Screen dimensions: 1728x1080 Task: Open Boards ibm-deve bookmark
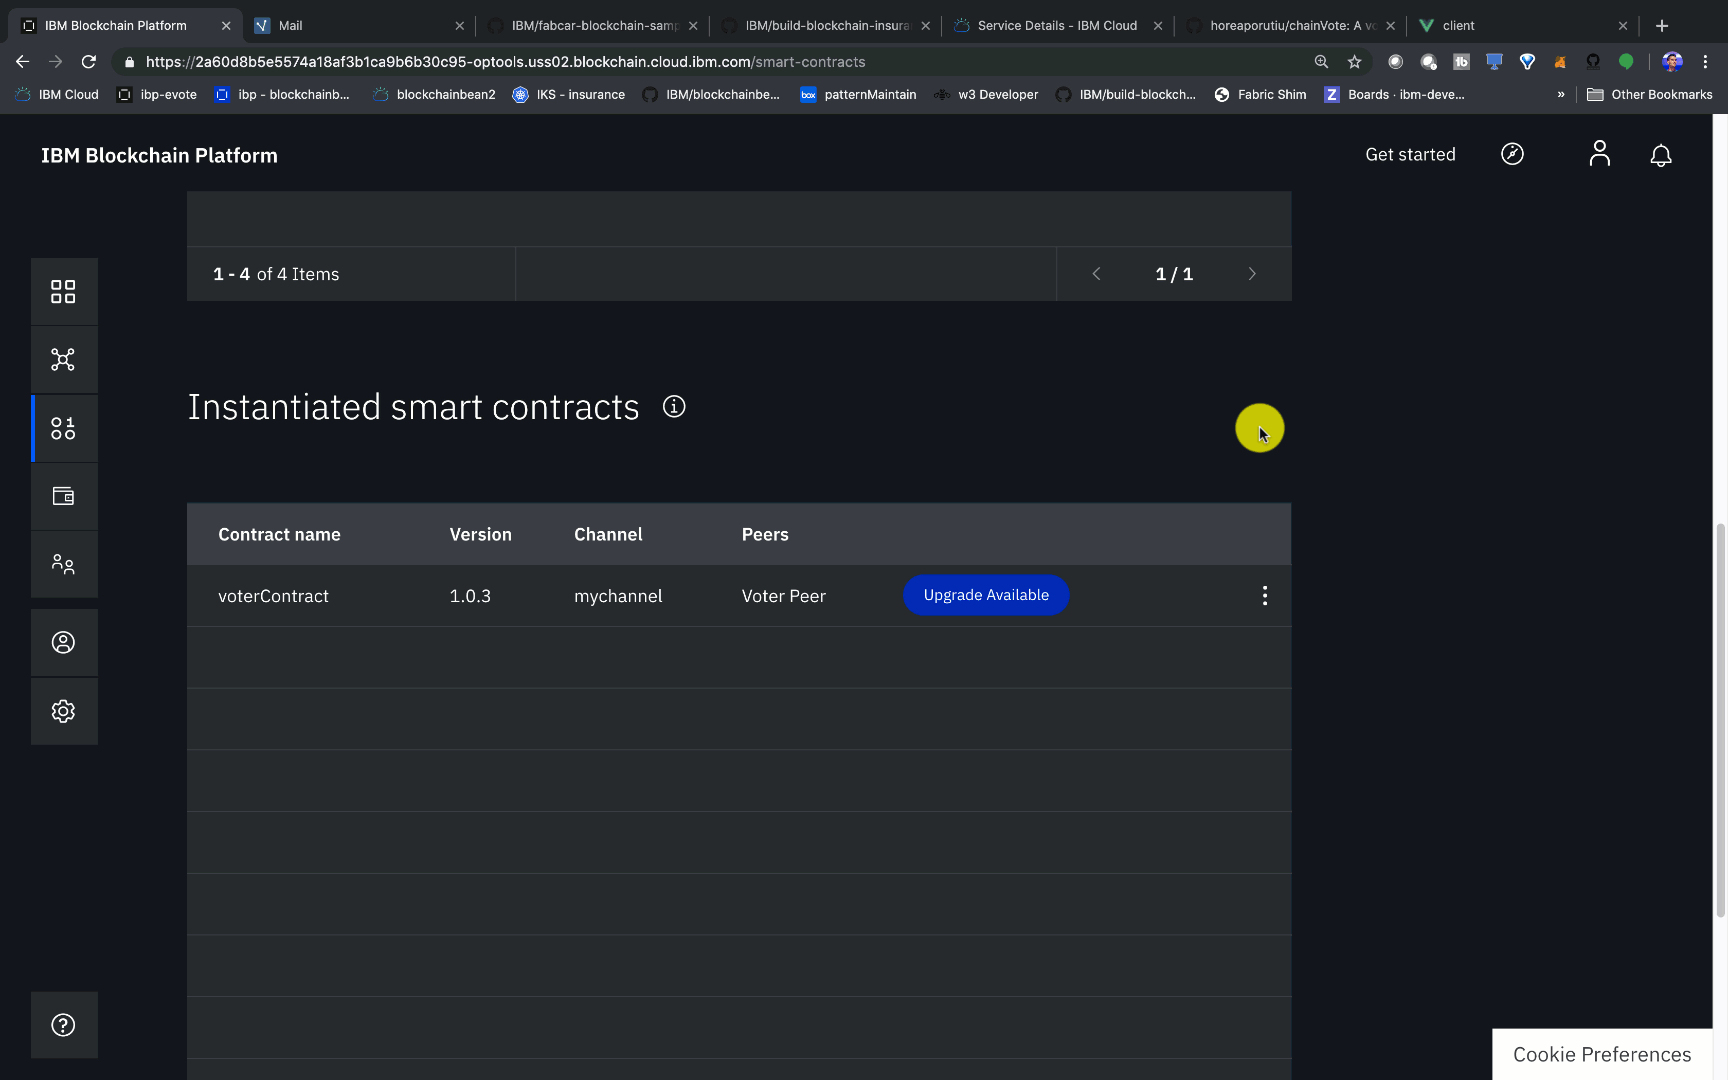pos(1395,95)
